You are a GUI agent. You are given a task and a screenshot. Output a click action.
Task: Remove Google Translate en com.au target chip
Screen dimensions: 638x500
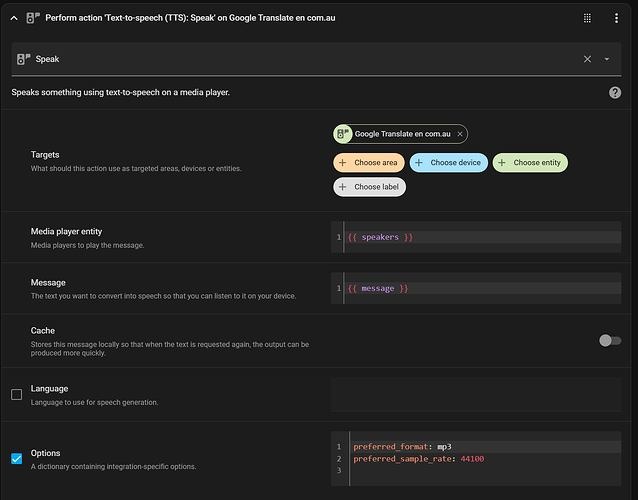[x=460, y=134]
